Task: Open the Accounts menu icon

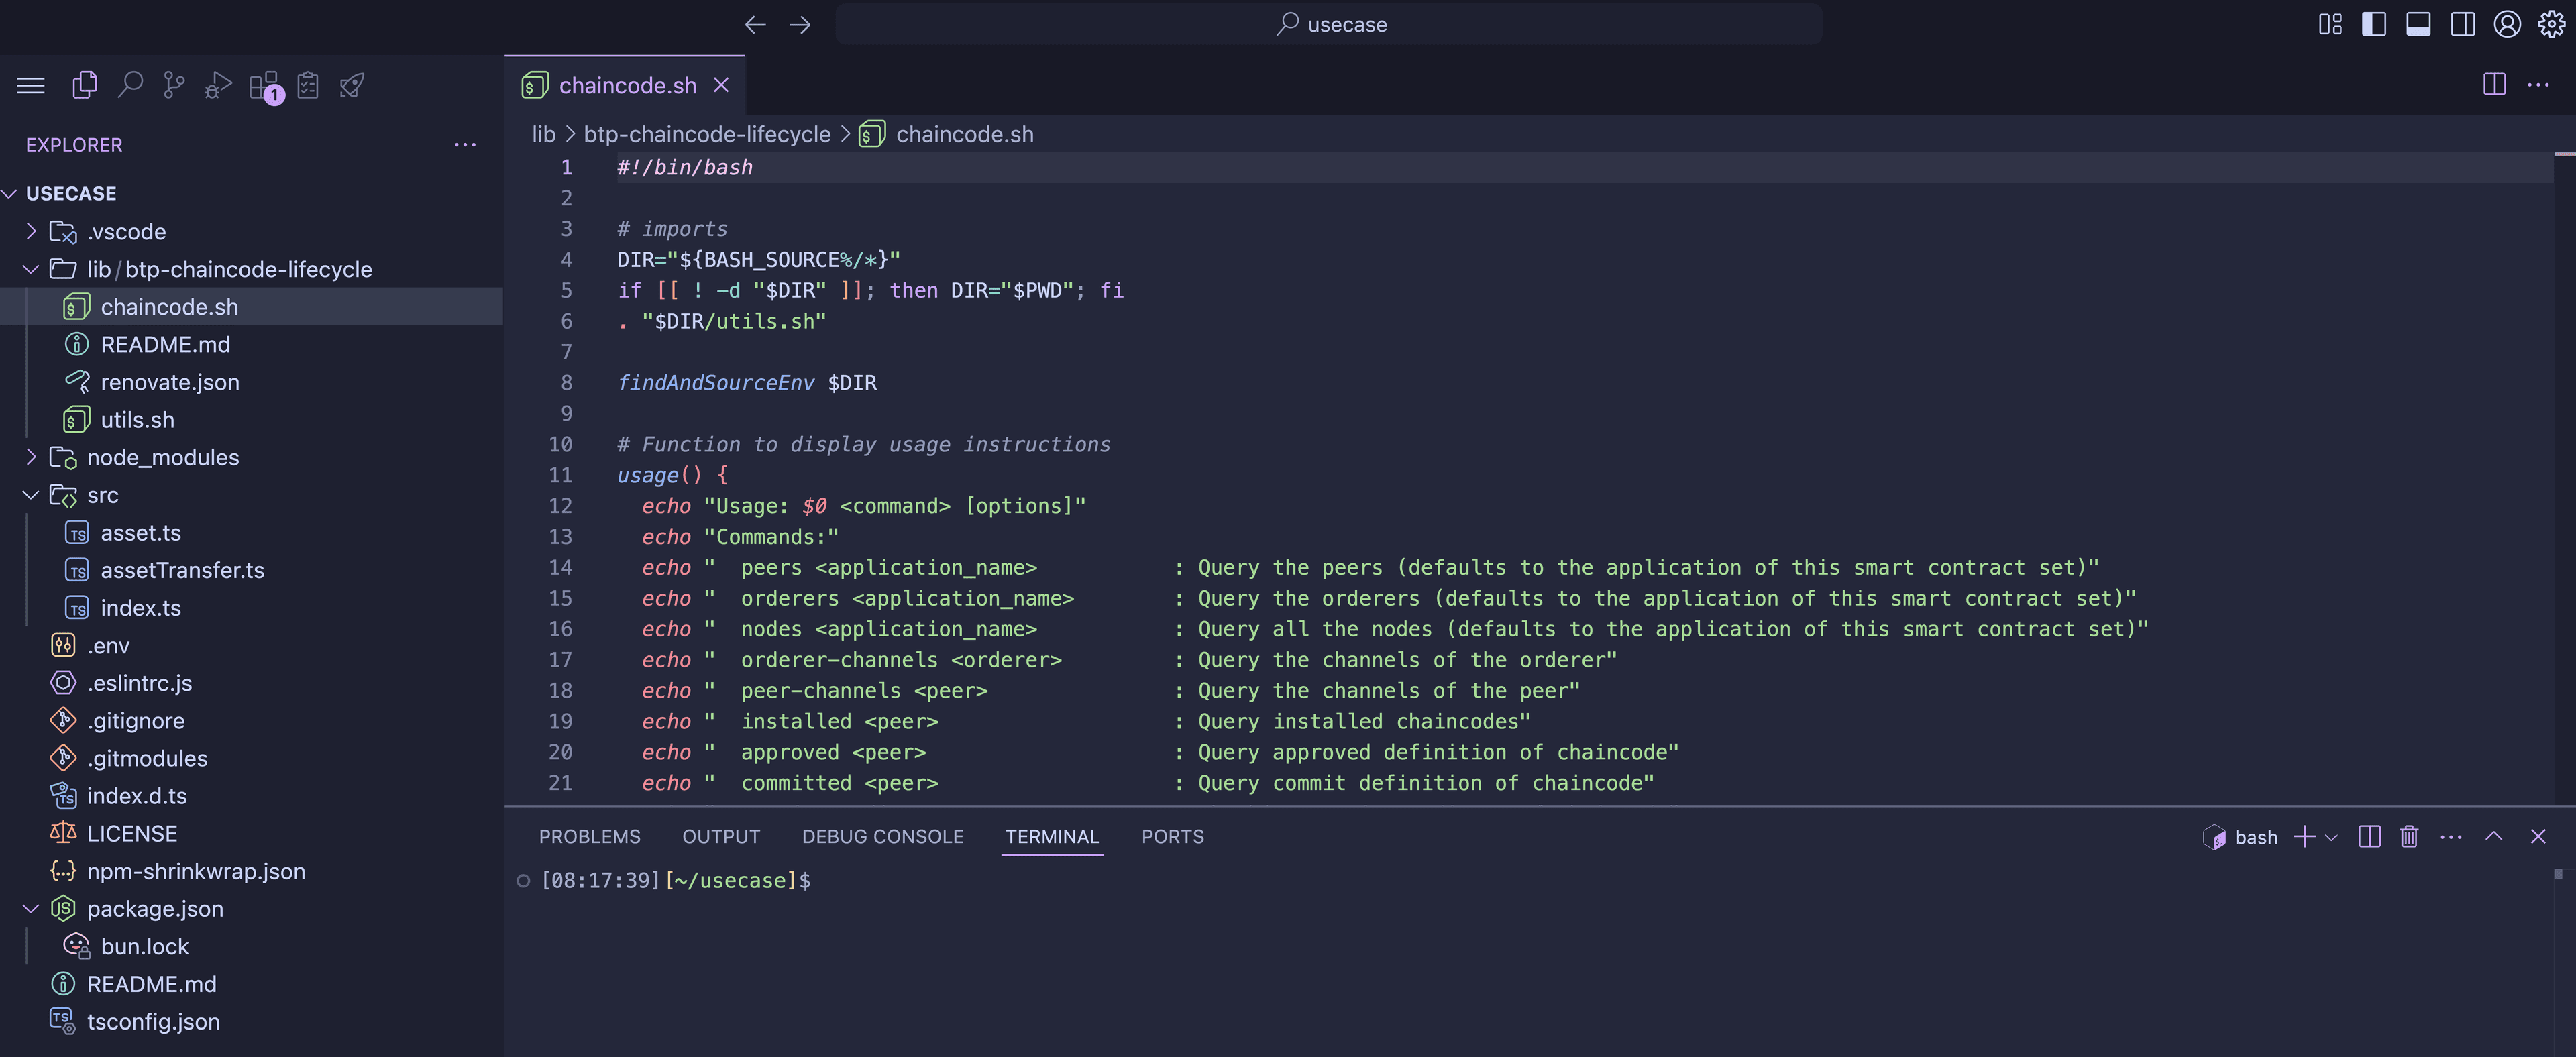Action: (x=2507, y=25)
